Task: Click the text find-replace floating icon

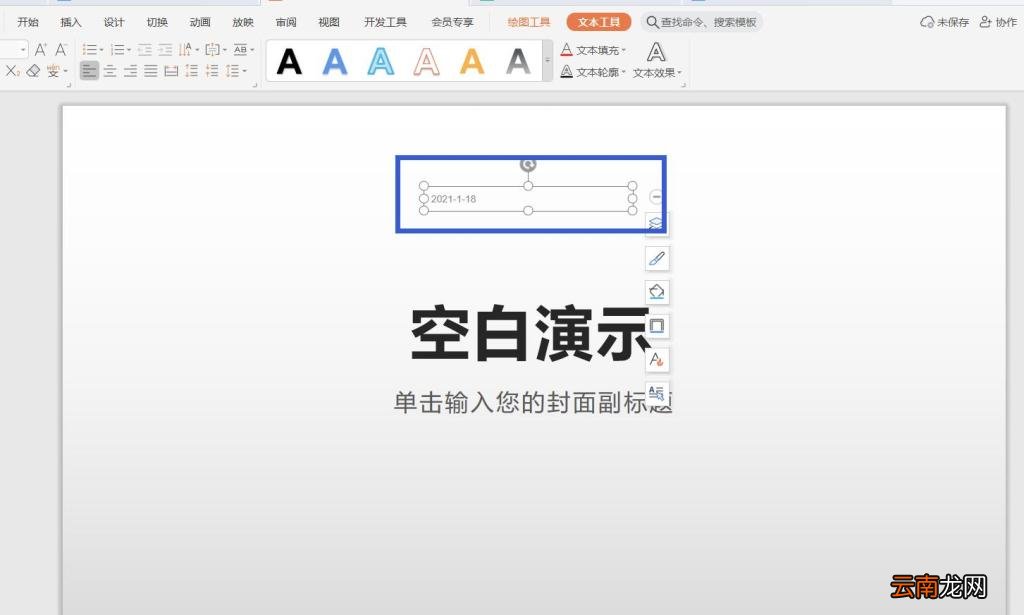Action: tap(656, 393)
